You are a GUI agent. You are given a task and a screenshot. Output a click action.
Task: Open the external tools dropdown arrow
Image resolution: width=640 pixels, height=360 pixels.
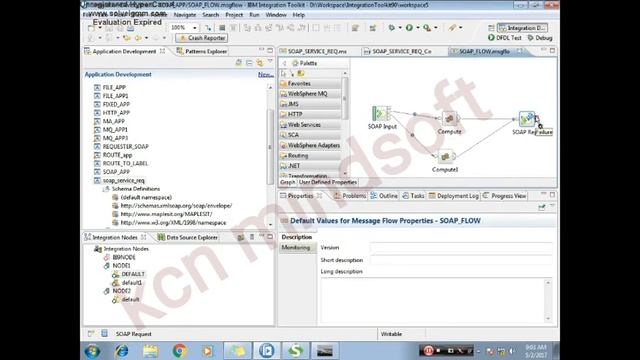tap(436, 27)
